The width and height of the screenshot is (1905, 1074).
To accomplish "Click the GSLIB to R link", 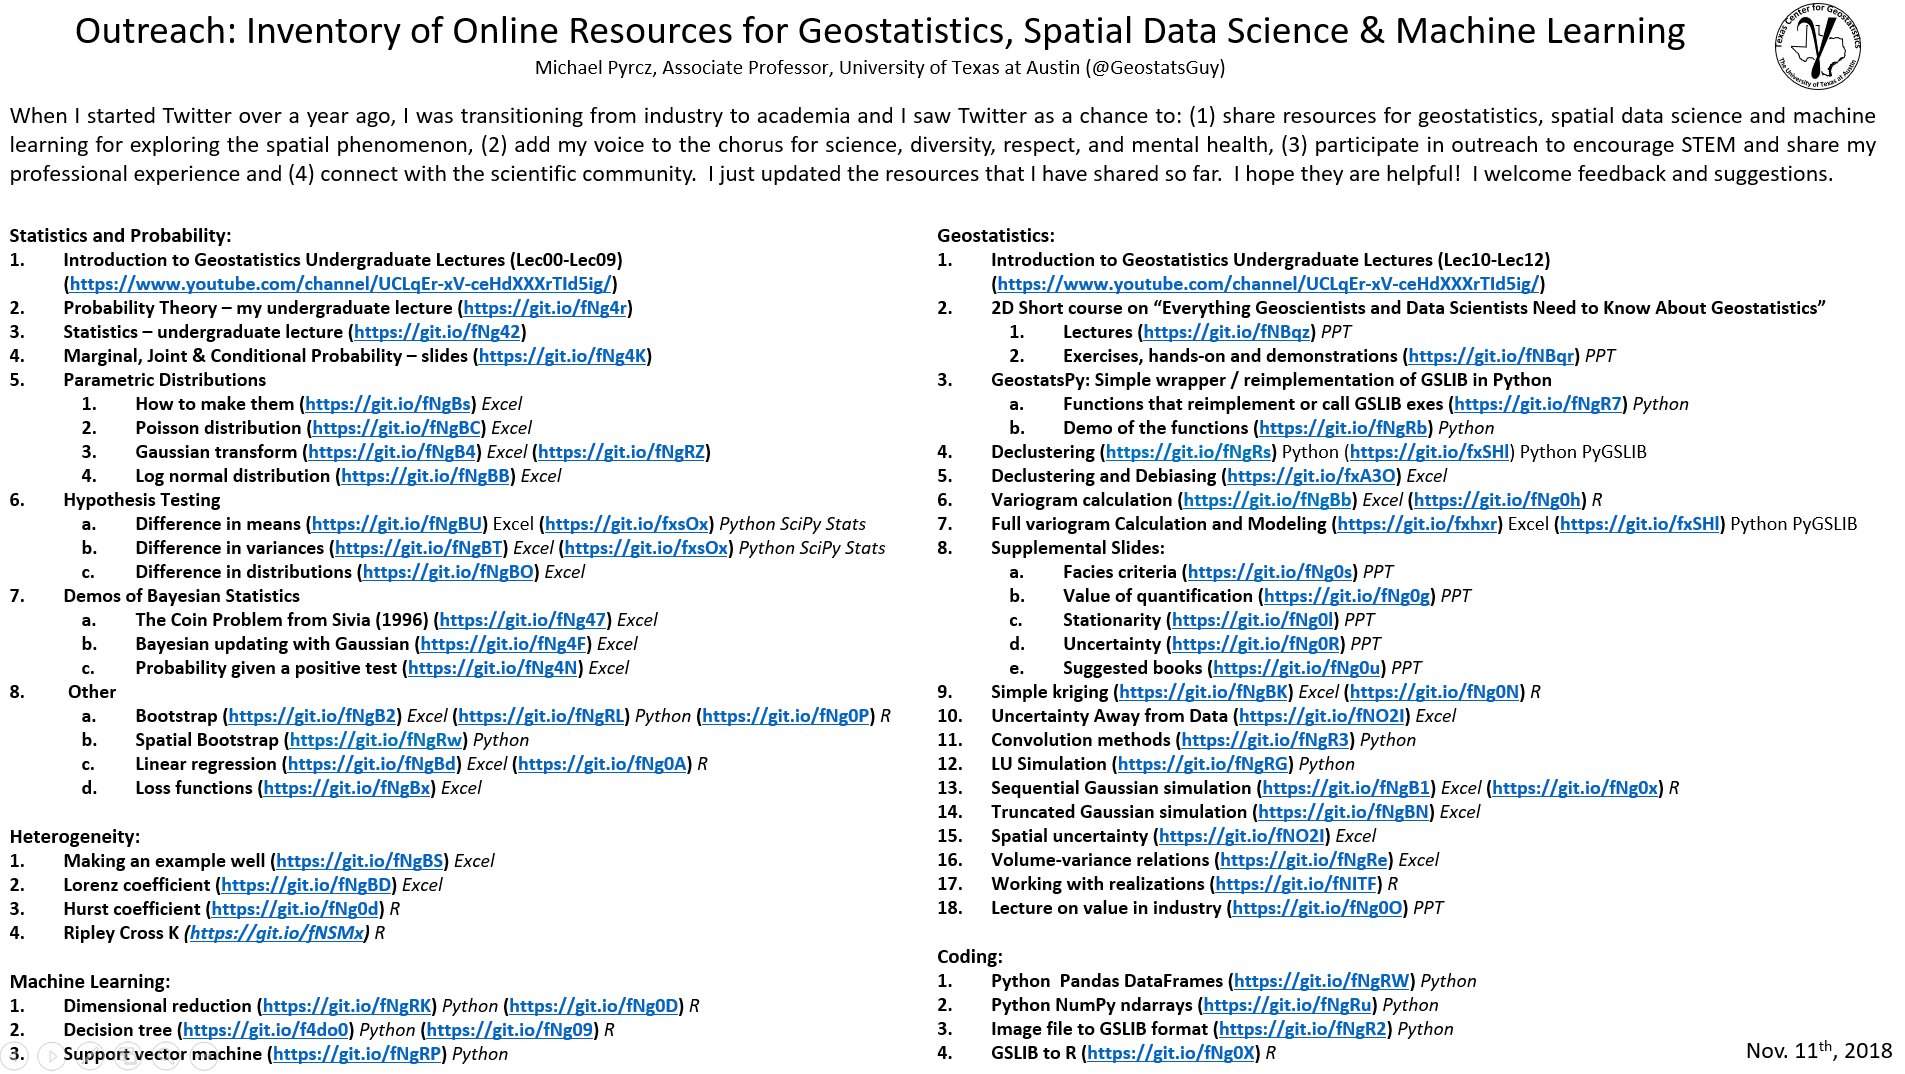I will [x=1172, y=1053].
